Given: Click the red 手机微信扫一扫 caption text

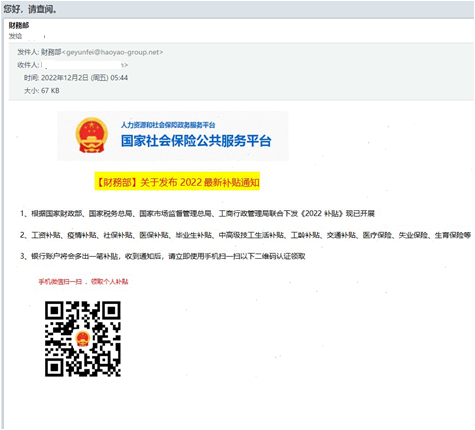Looking at the screenshot, I should click(83, 282).
